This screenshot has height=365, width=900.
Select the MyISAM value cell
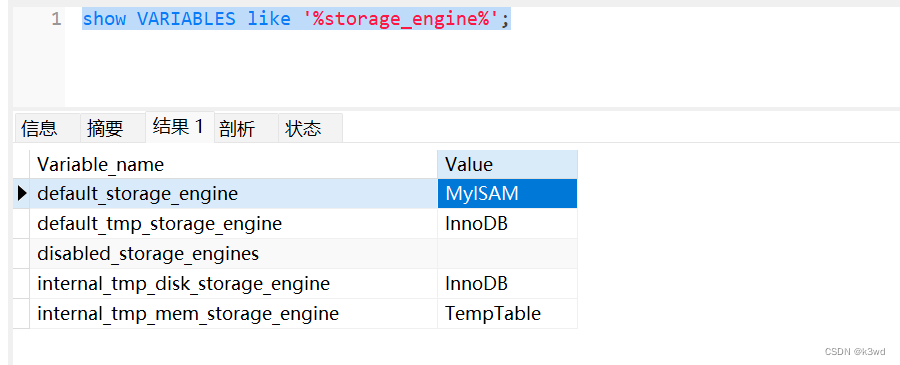tap(507, 193)
